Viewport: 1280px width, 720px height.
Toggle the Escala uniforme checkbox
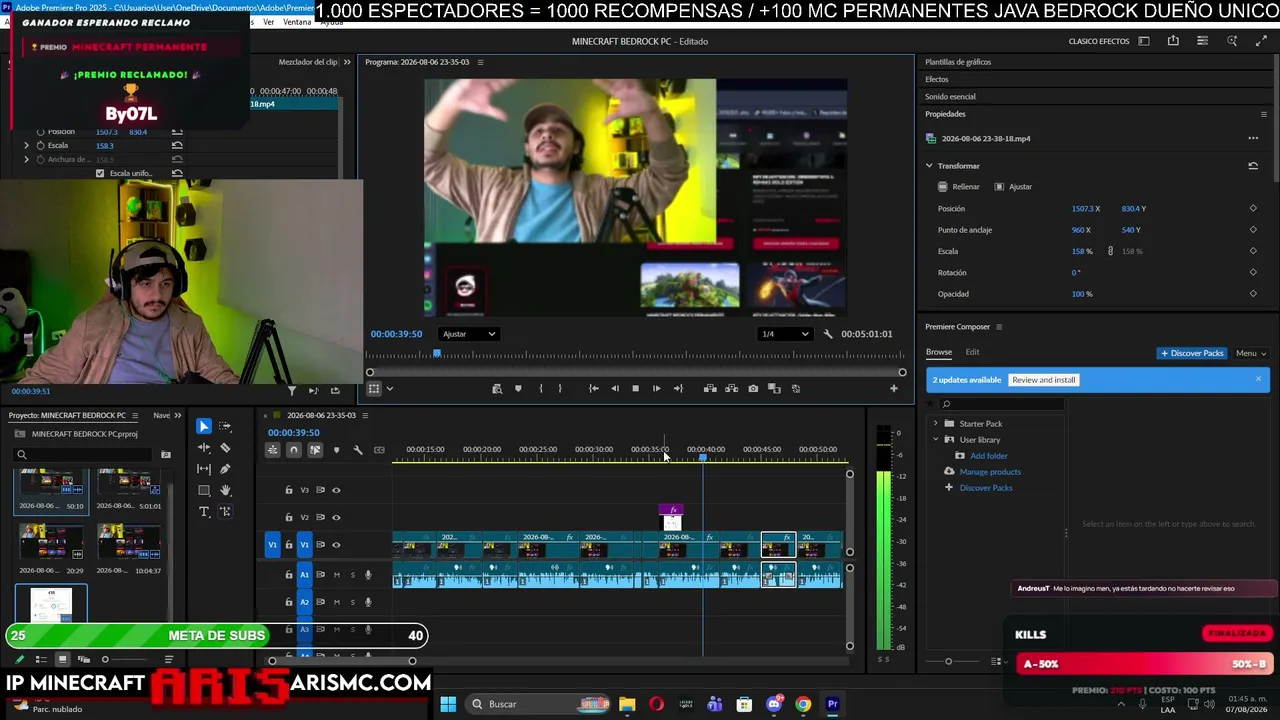[x=100, y=174]
